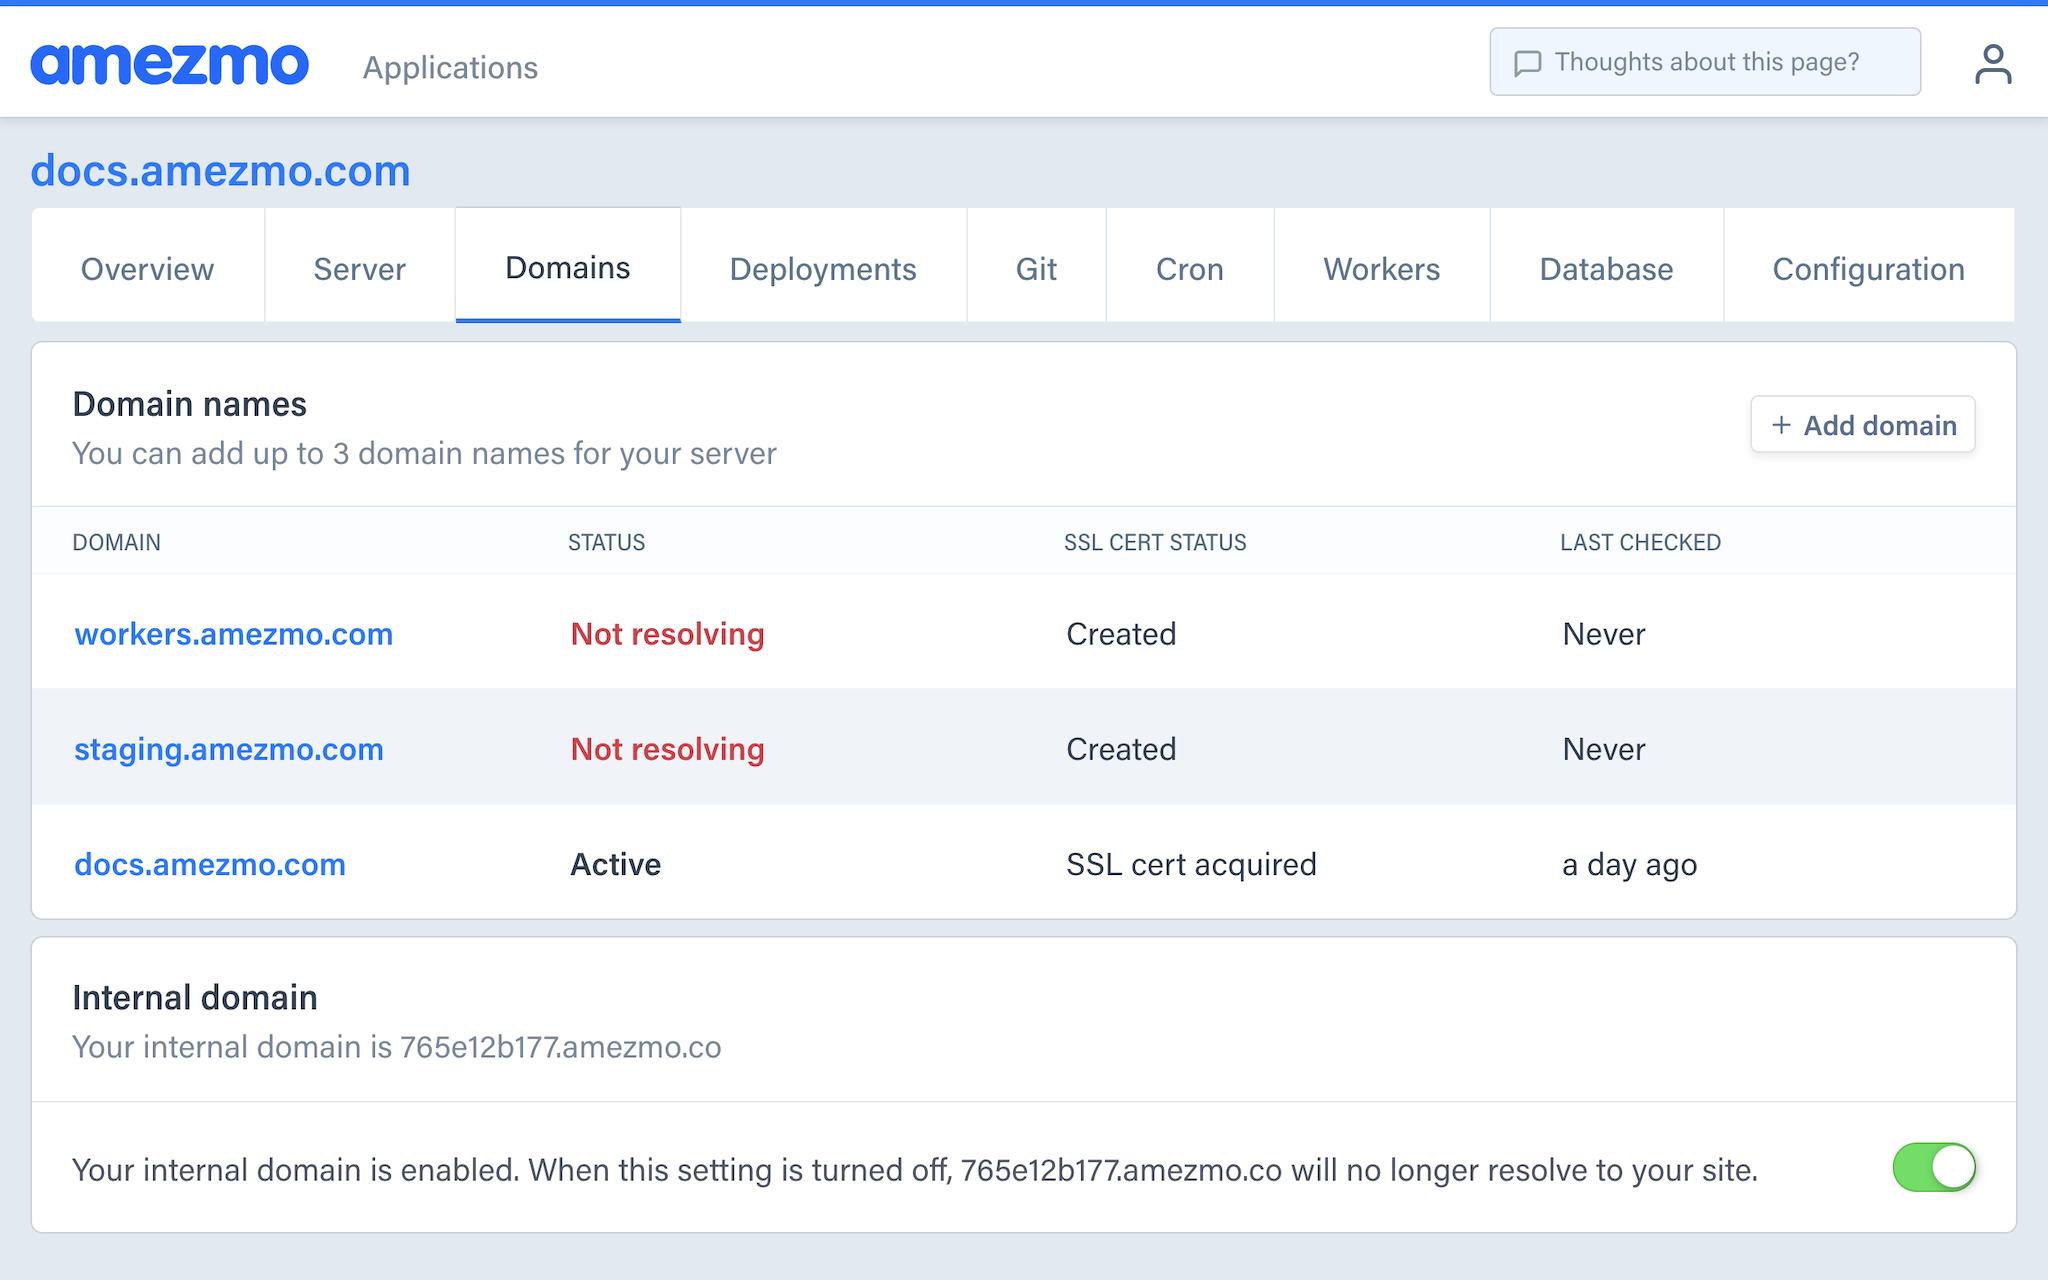Screen dimensions: 2048x1280
Task: Open the Applications menu item
Action: (x=450, y=67)
